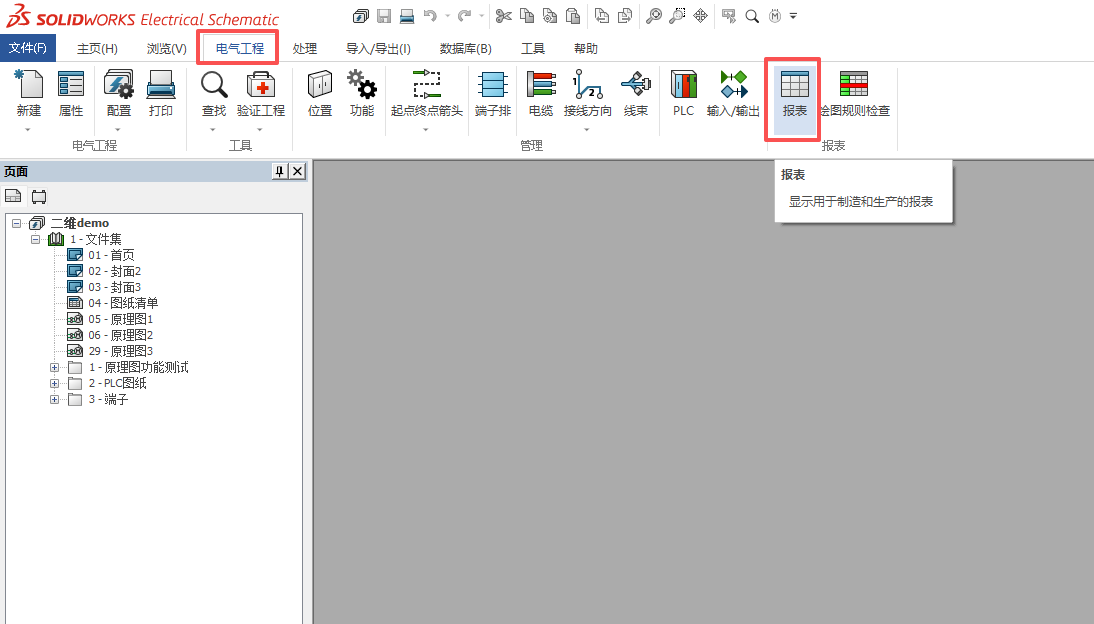Open the 端子排 (Terminal strips) manager
The image size is (1094, 624).
pyautogui.click(x=492, y=96)
